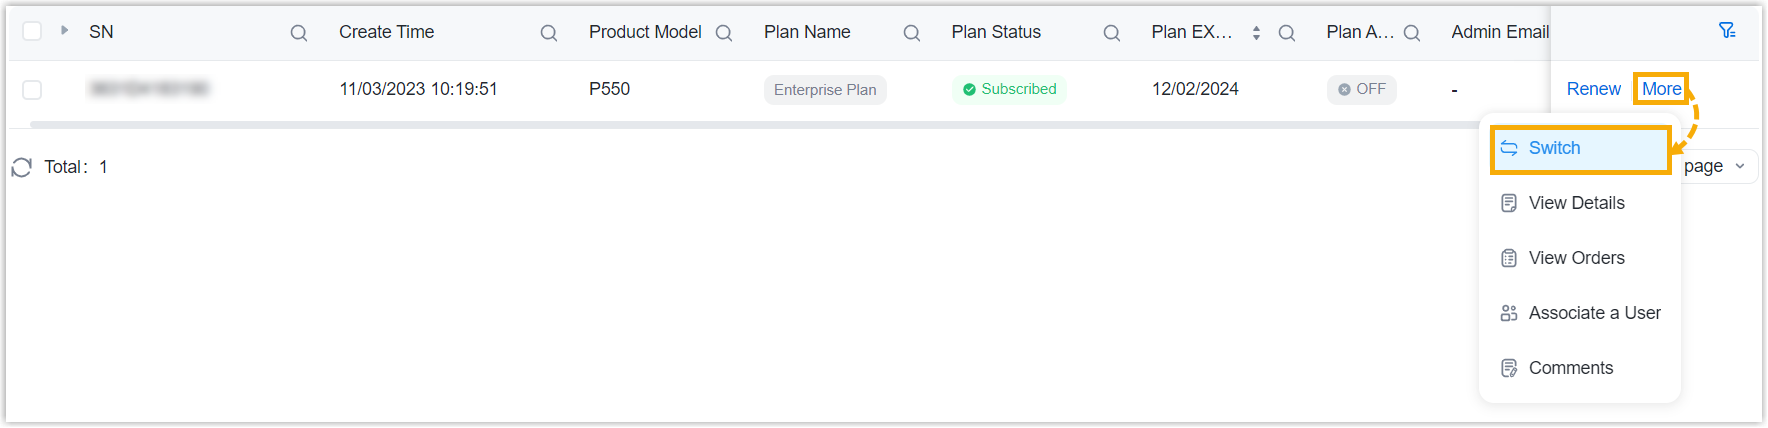Check the P550 device row checkbox
The image size is (1768, 428).
(32, 90)
